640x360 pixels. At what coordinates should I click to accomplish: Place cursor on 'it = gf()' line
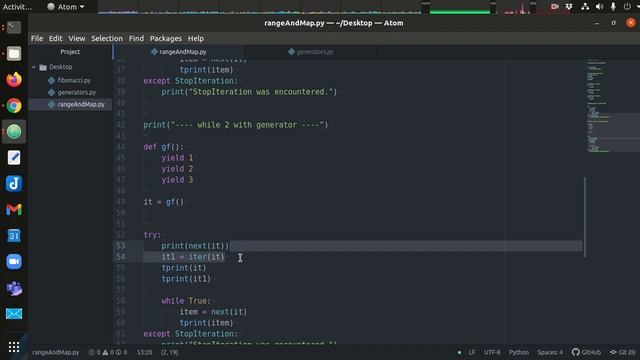tap(164, 202)
